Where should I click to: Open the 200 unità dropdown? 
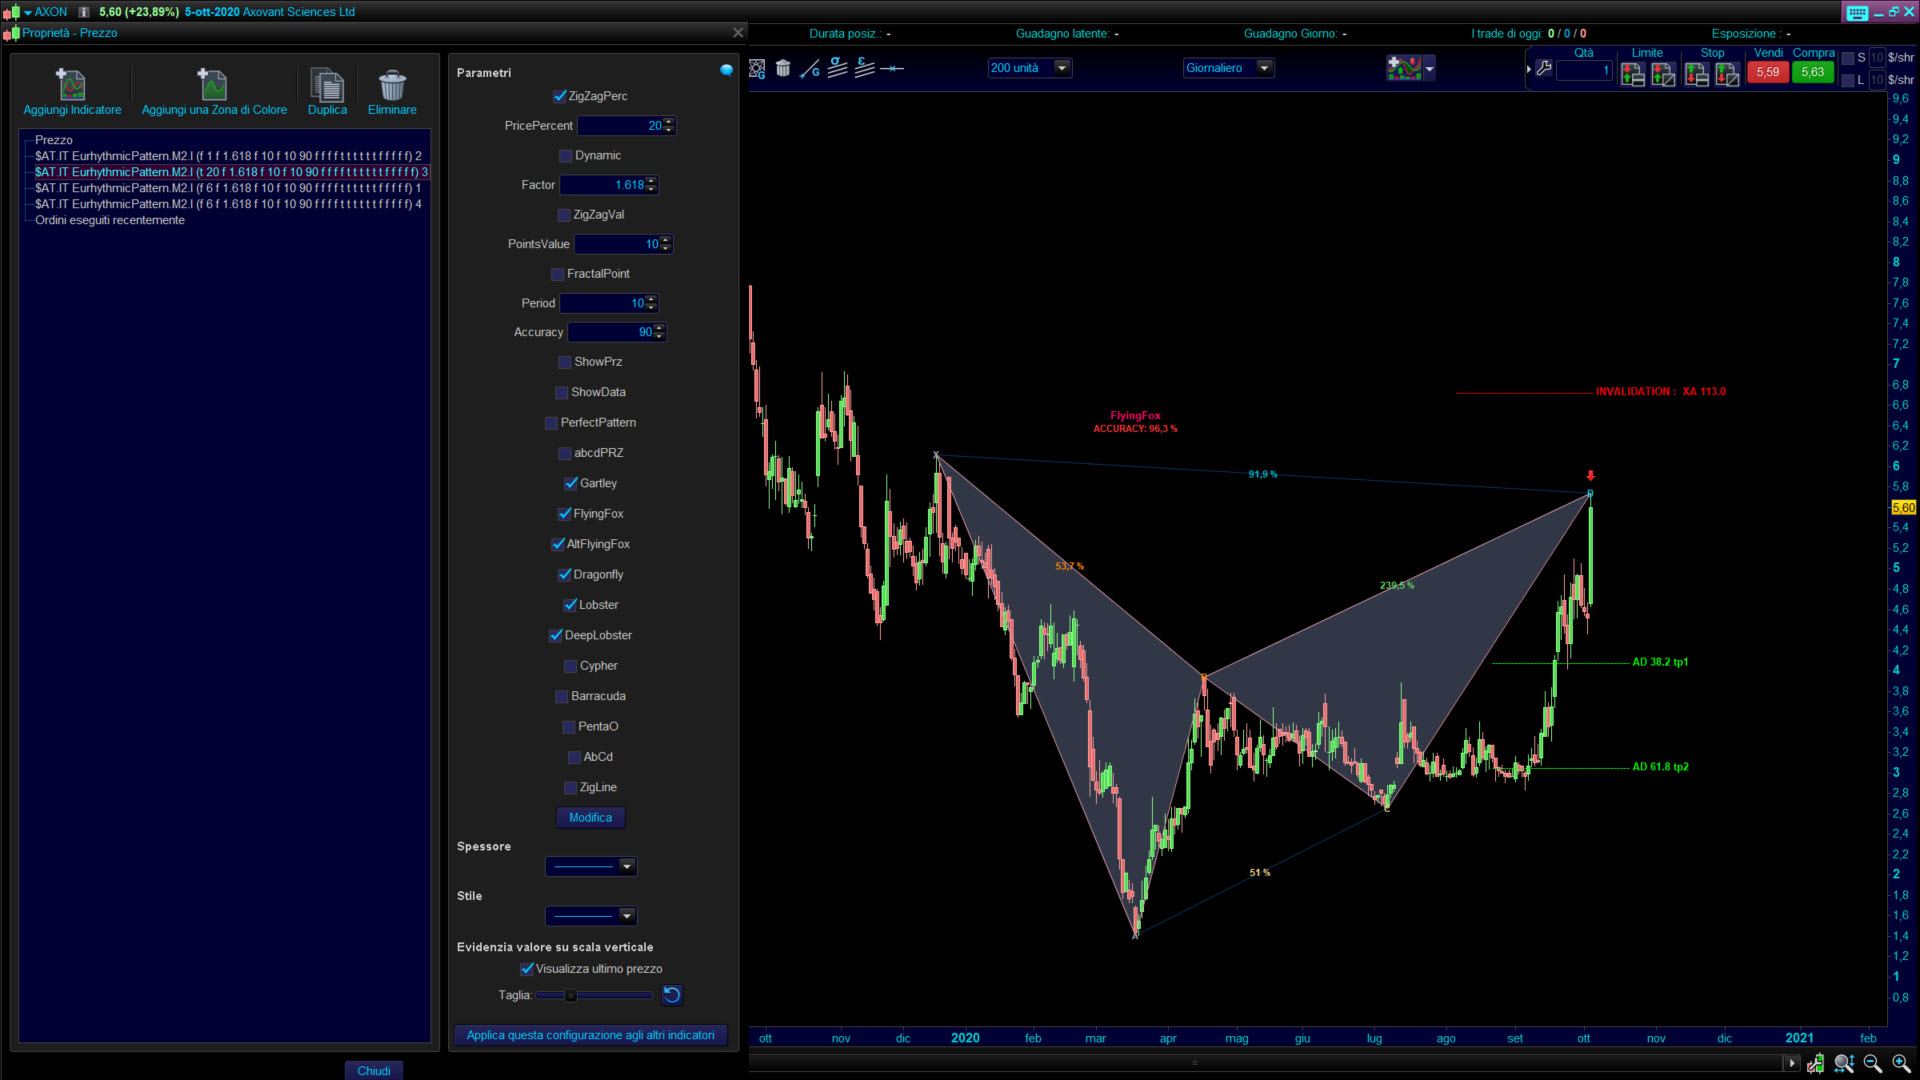point(1062,68)
